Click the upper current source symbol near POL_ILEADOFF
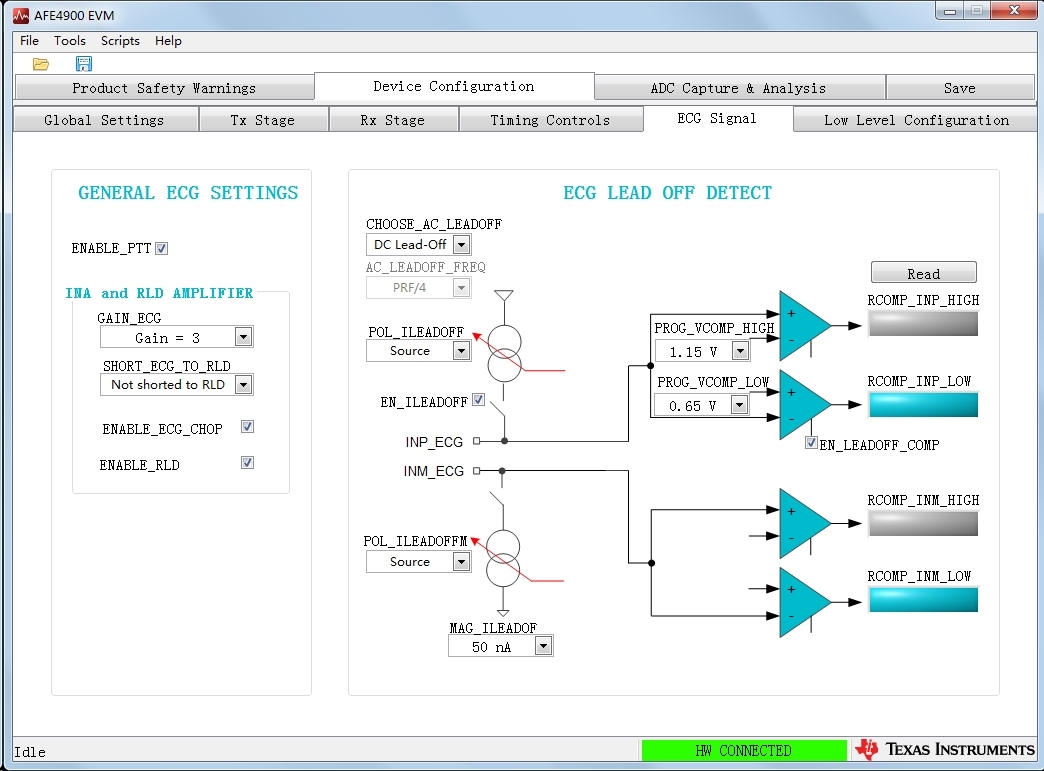The image size is (1044, 771). [x=504, y=354]
